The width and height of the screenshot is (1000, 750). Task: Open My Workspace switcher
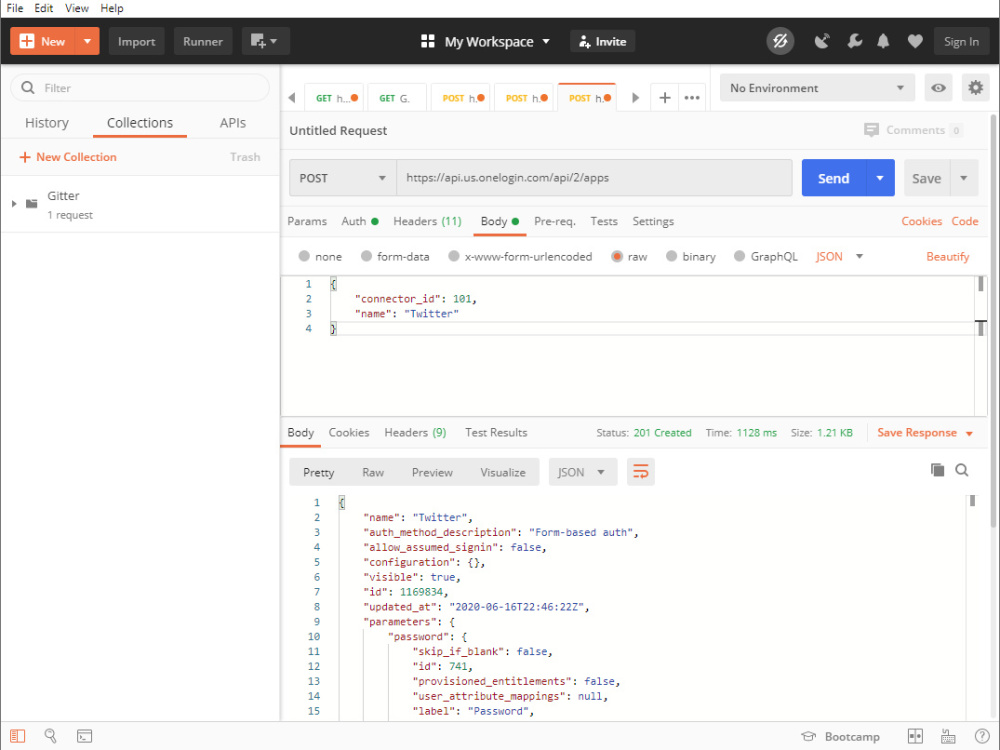[485, 41]
